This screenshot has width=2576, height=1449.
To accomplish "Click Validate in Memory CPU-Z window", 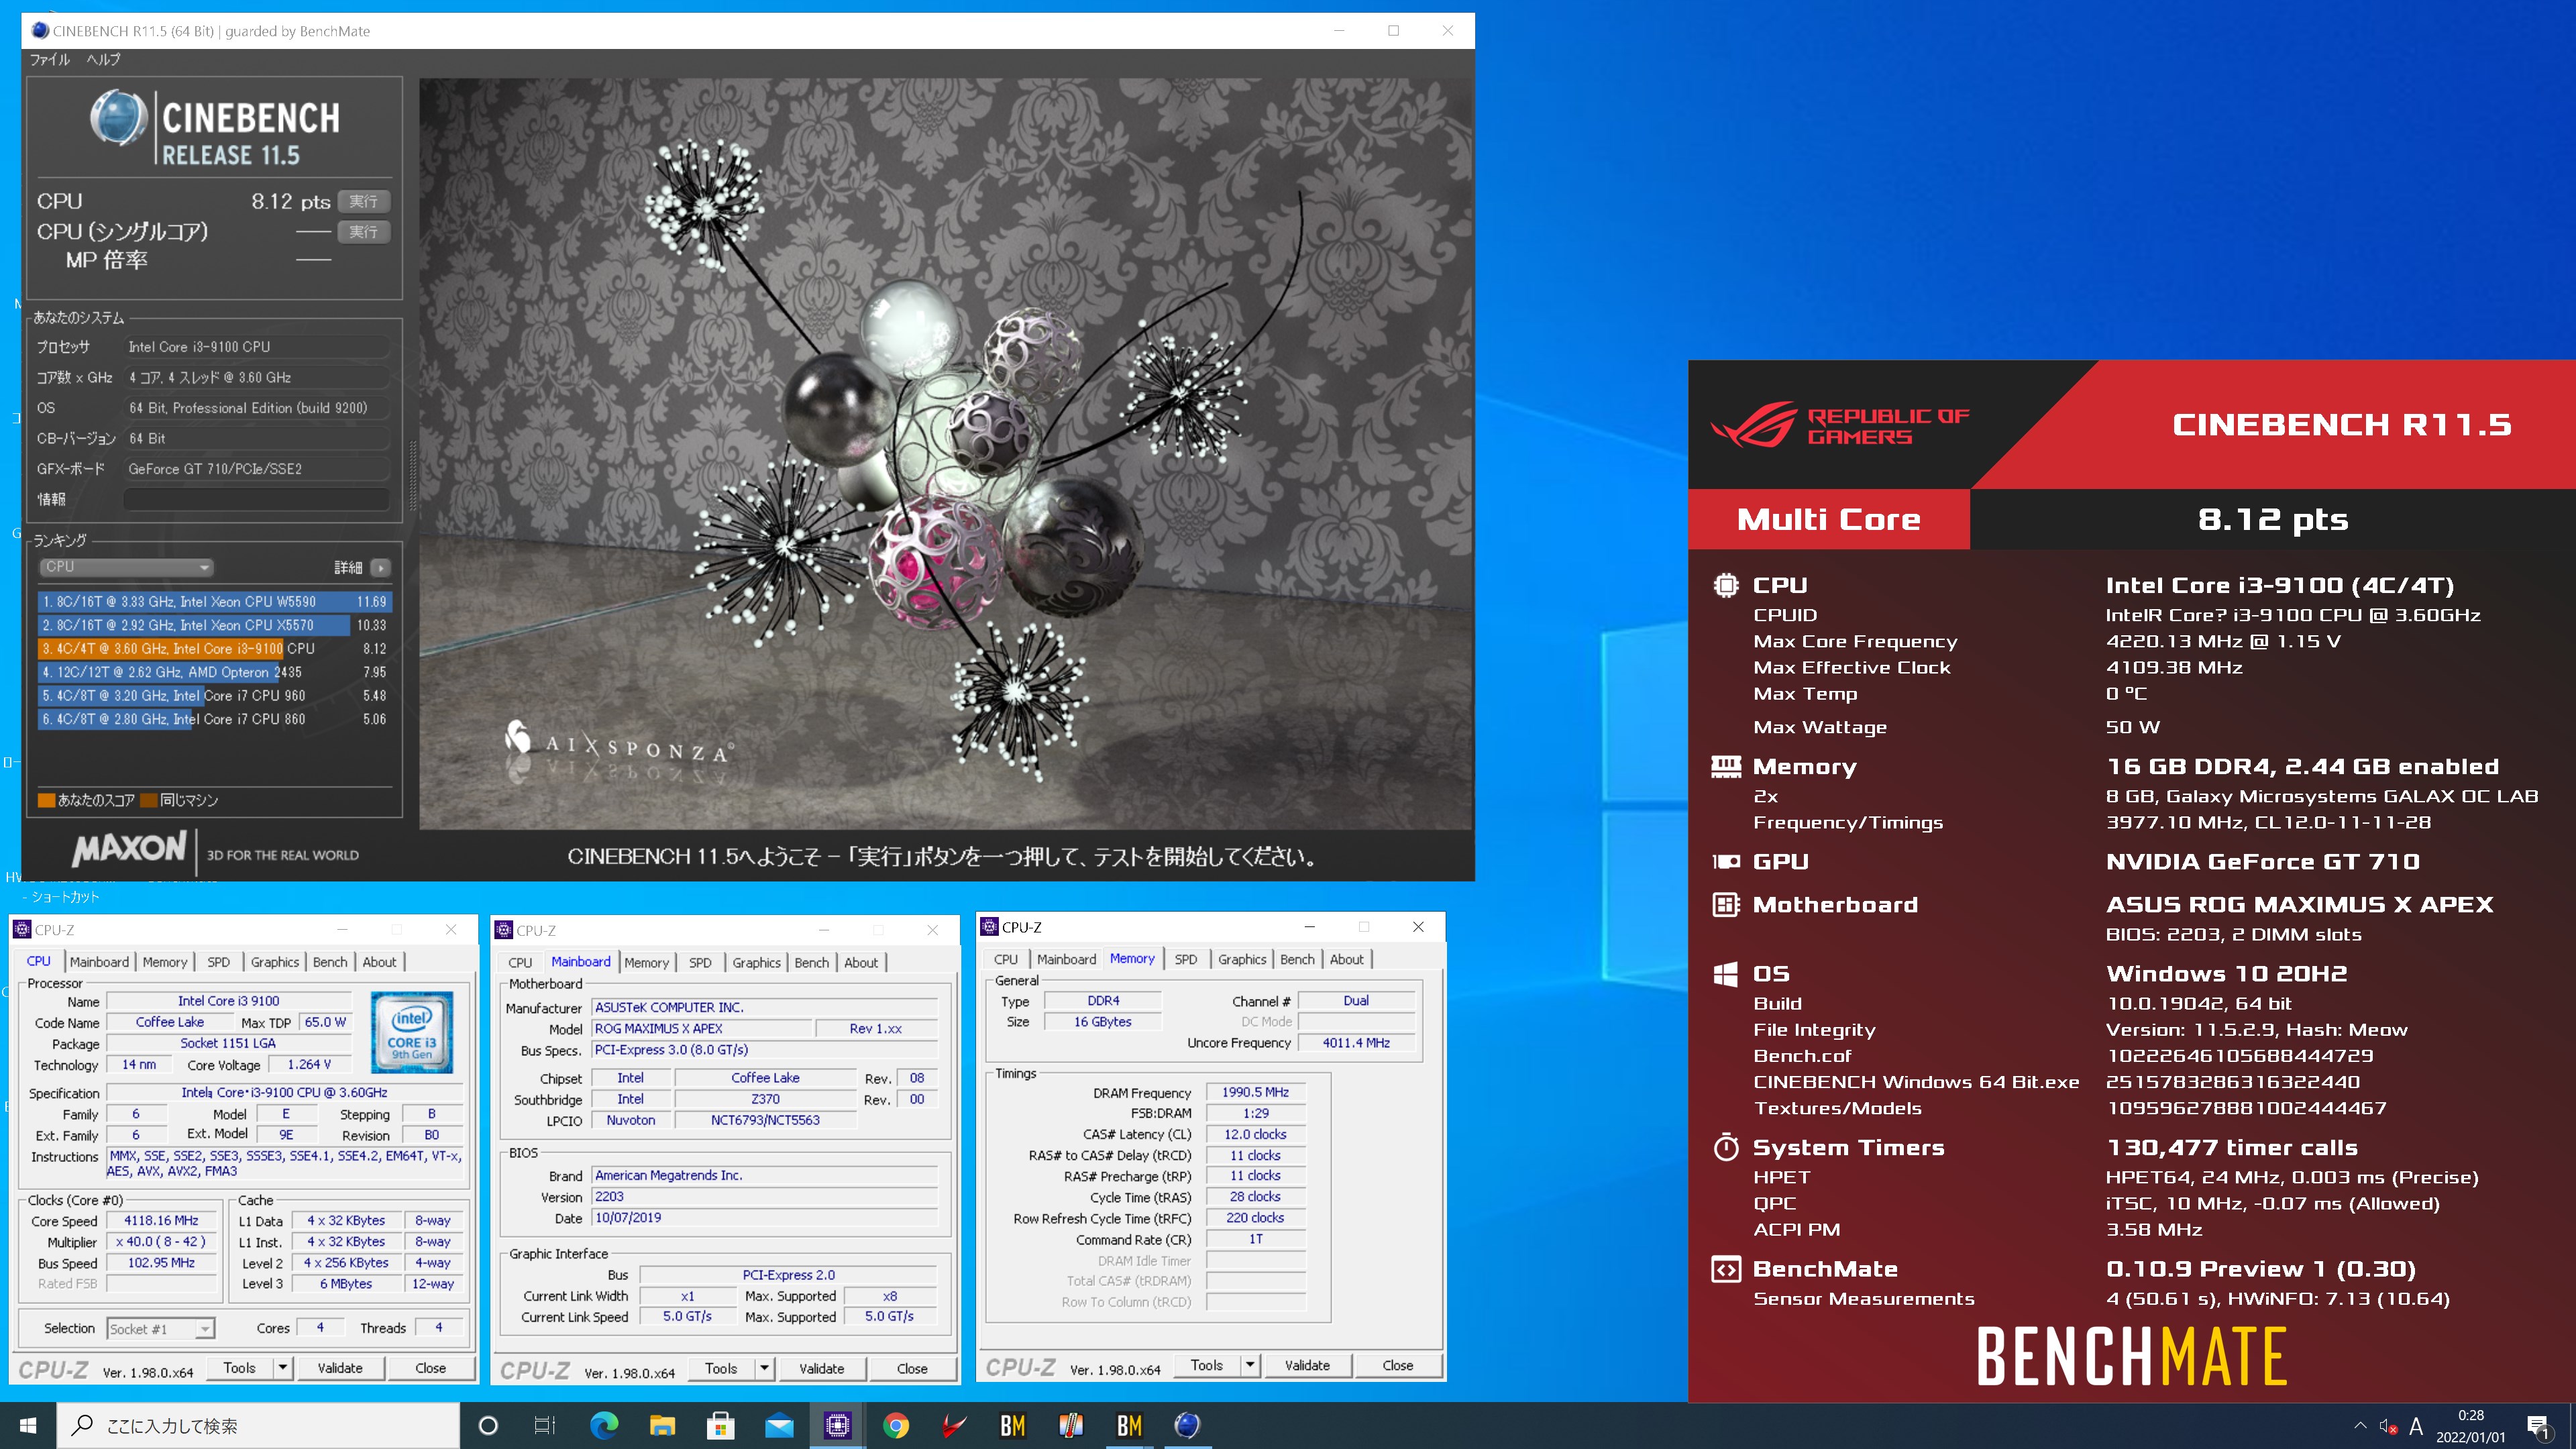I will coord(1308,1365).
